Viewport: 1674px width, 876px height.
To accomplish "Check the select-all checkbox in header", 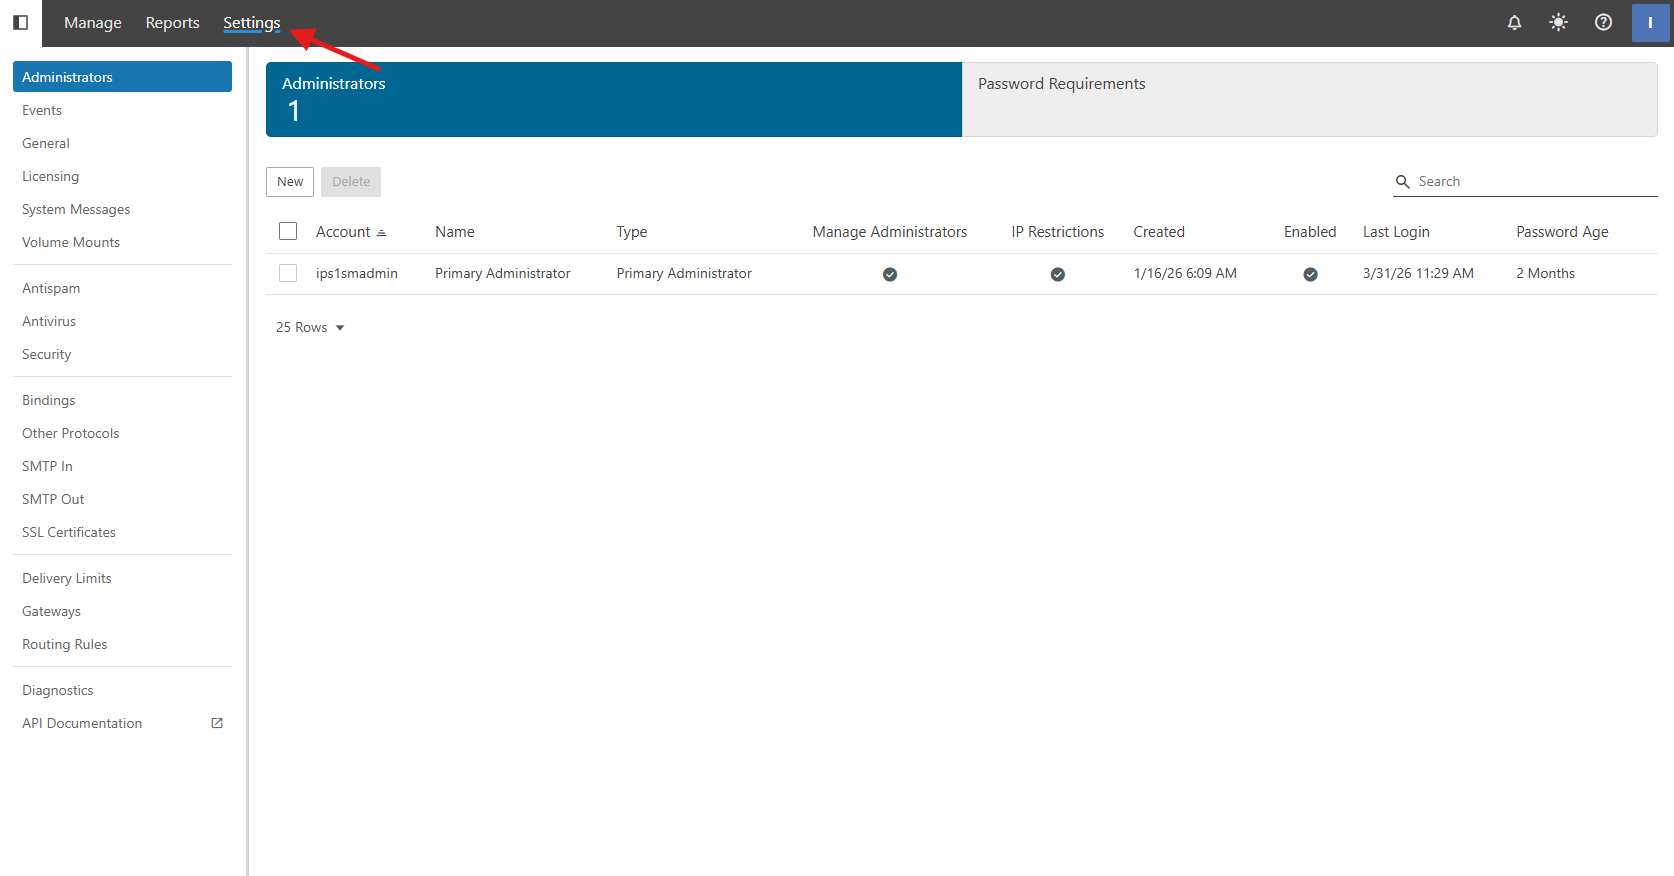I will 288,232.
